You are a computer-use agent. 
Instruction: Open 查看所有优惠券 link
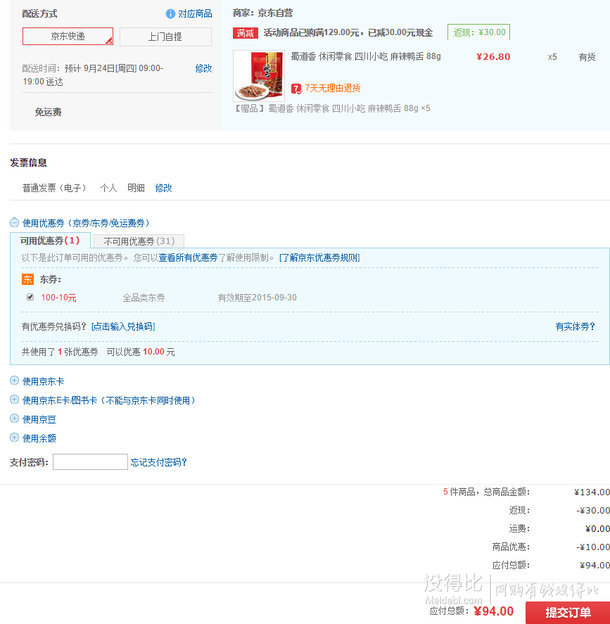188,257
